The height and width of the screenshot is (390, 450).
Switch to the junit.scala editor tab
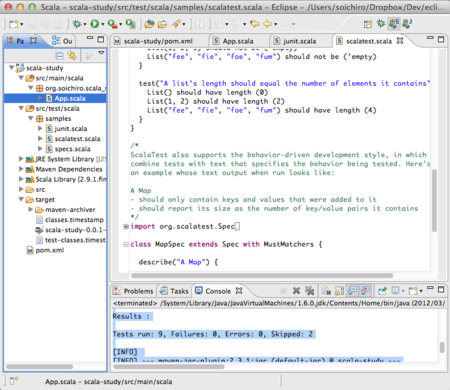(299, 41)
